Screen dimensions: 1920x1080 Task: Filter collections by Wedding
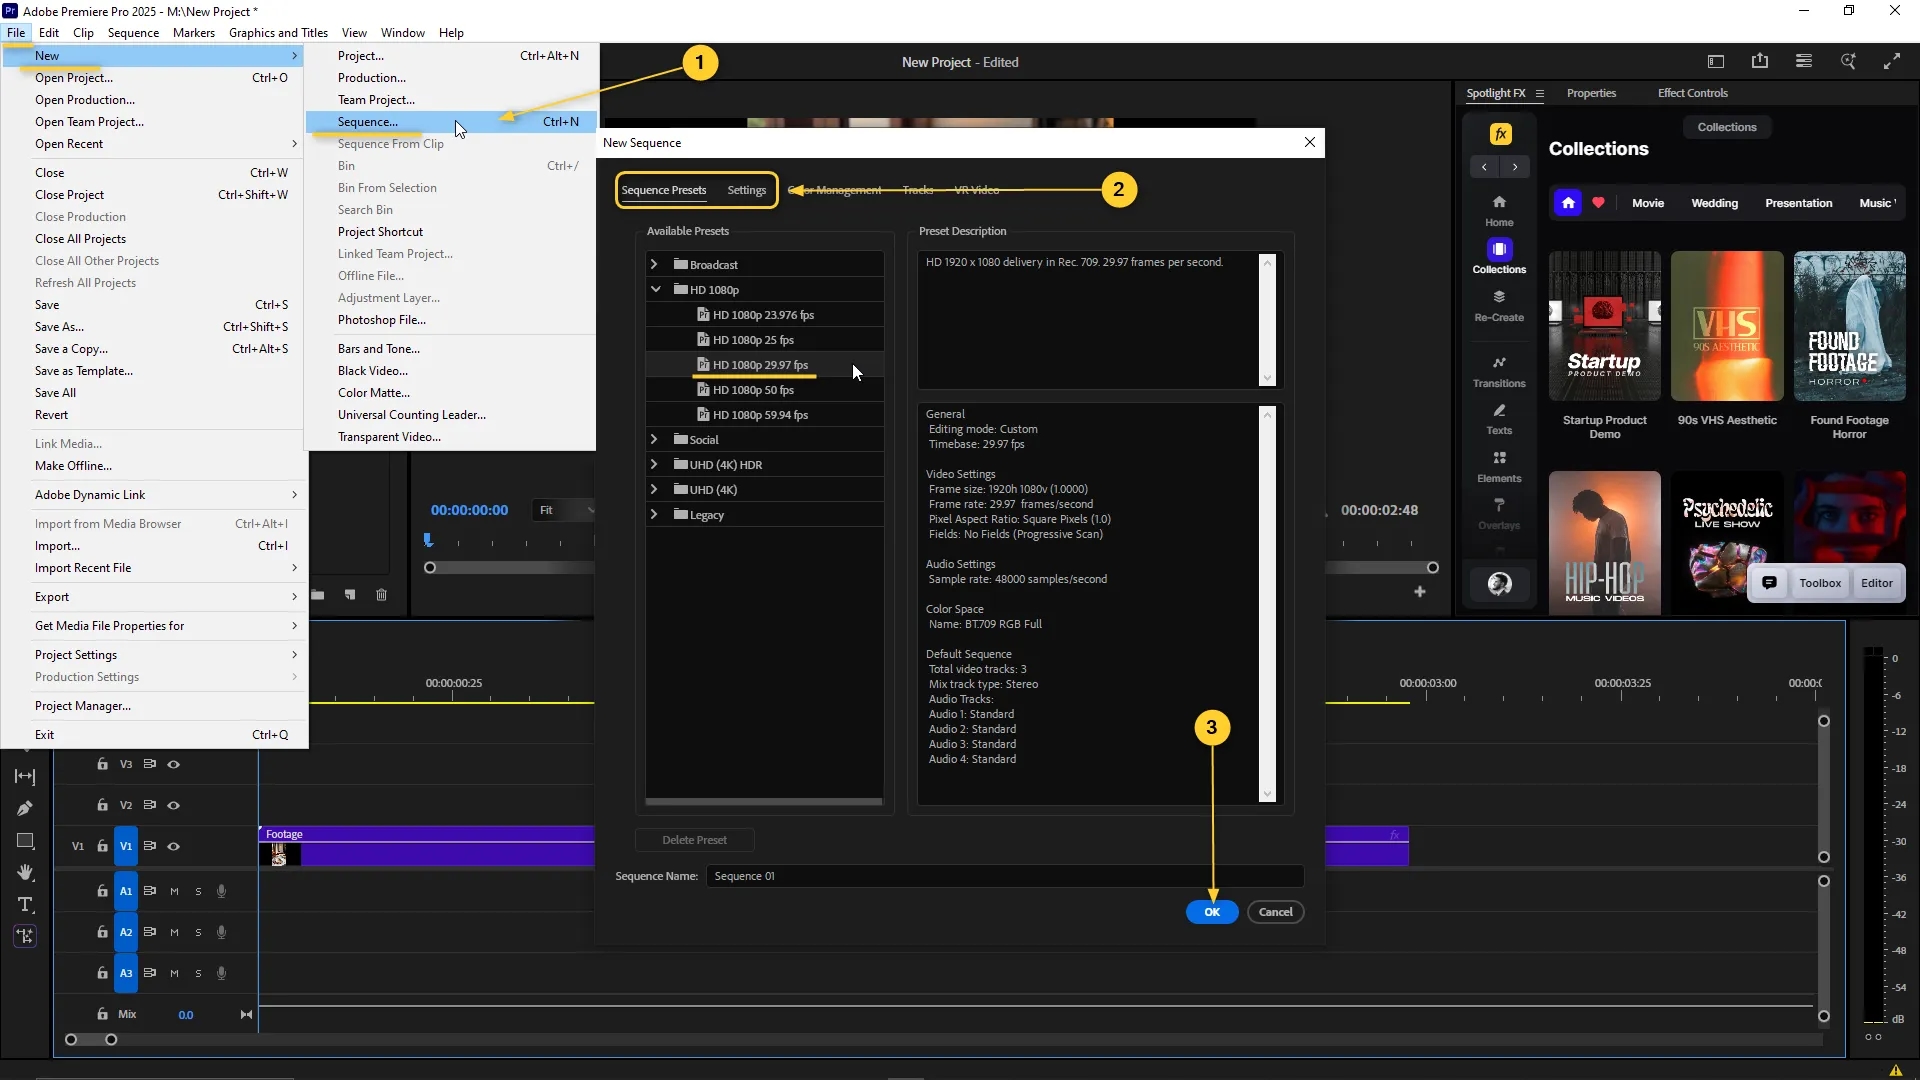[1714, 203]
